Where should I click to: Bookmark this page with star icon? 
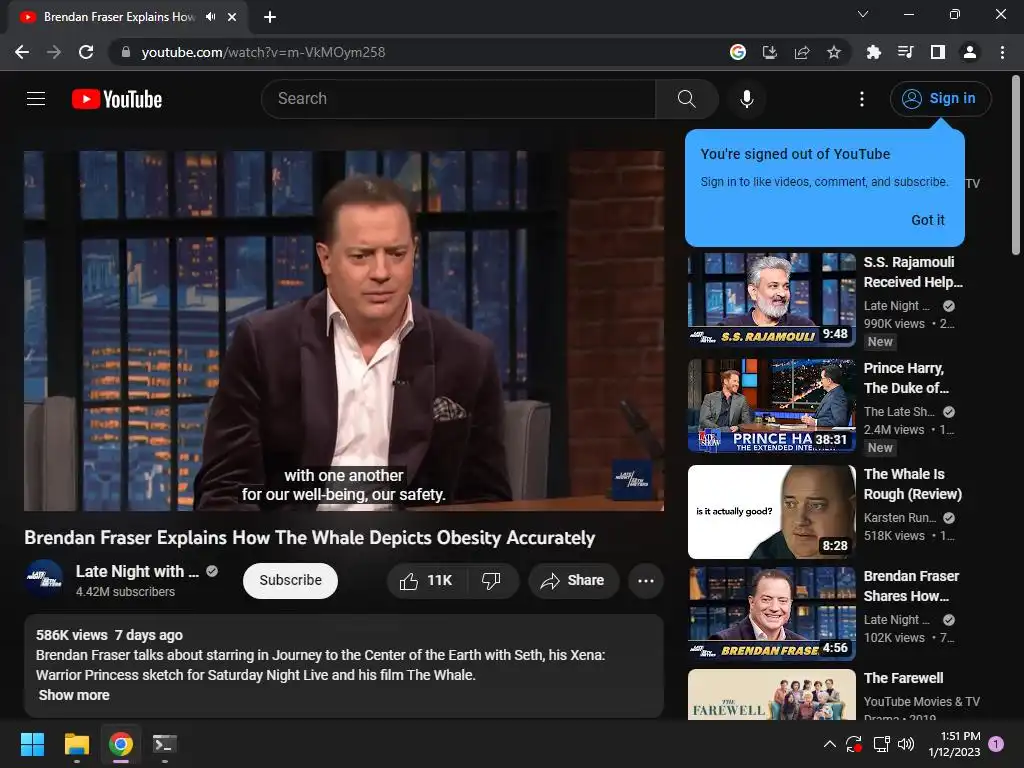pos(833,52)
